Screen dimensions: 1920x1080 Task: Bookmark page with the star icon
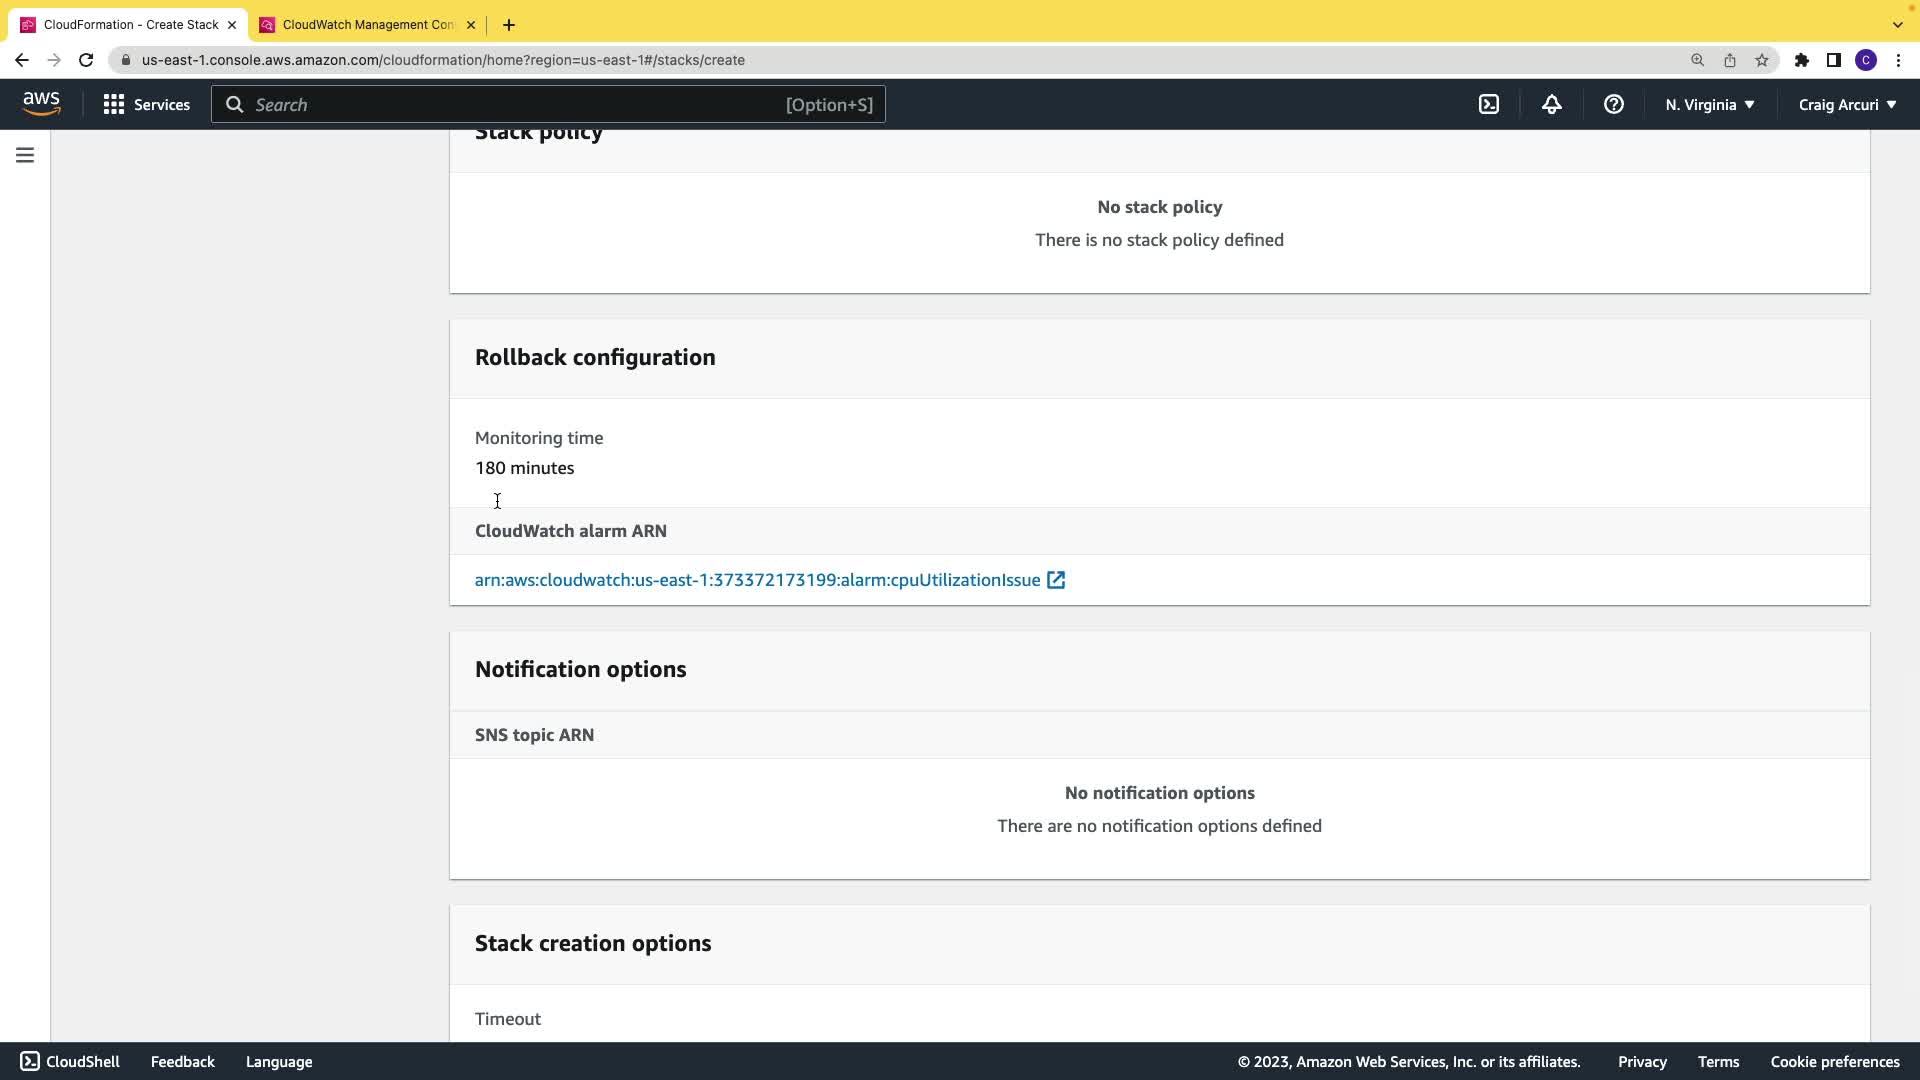pos(1761,60)
